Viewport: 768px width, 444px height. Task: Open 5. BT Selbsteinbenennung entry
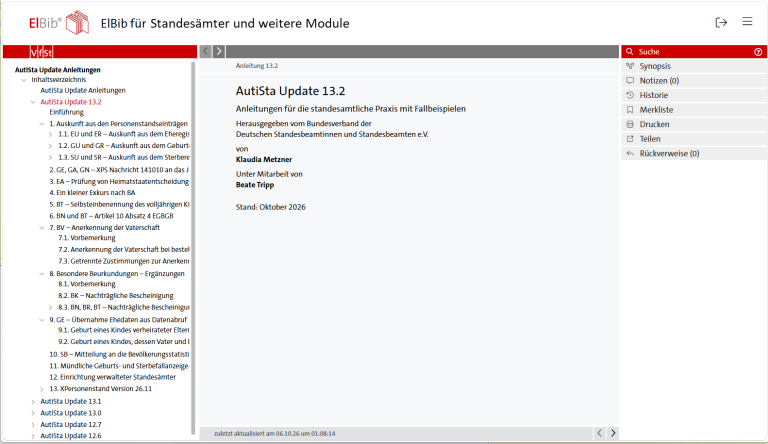coord(119,204)
